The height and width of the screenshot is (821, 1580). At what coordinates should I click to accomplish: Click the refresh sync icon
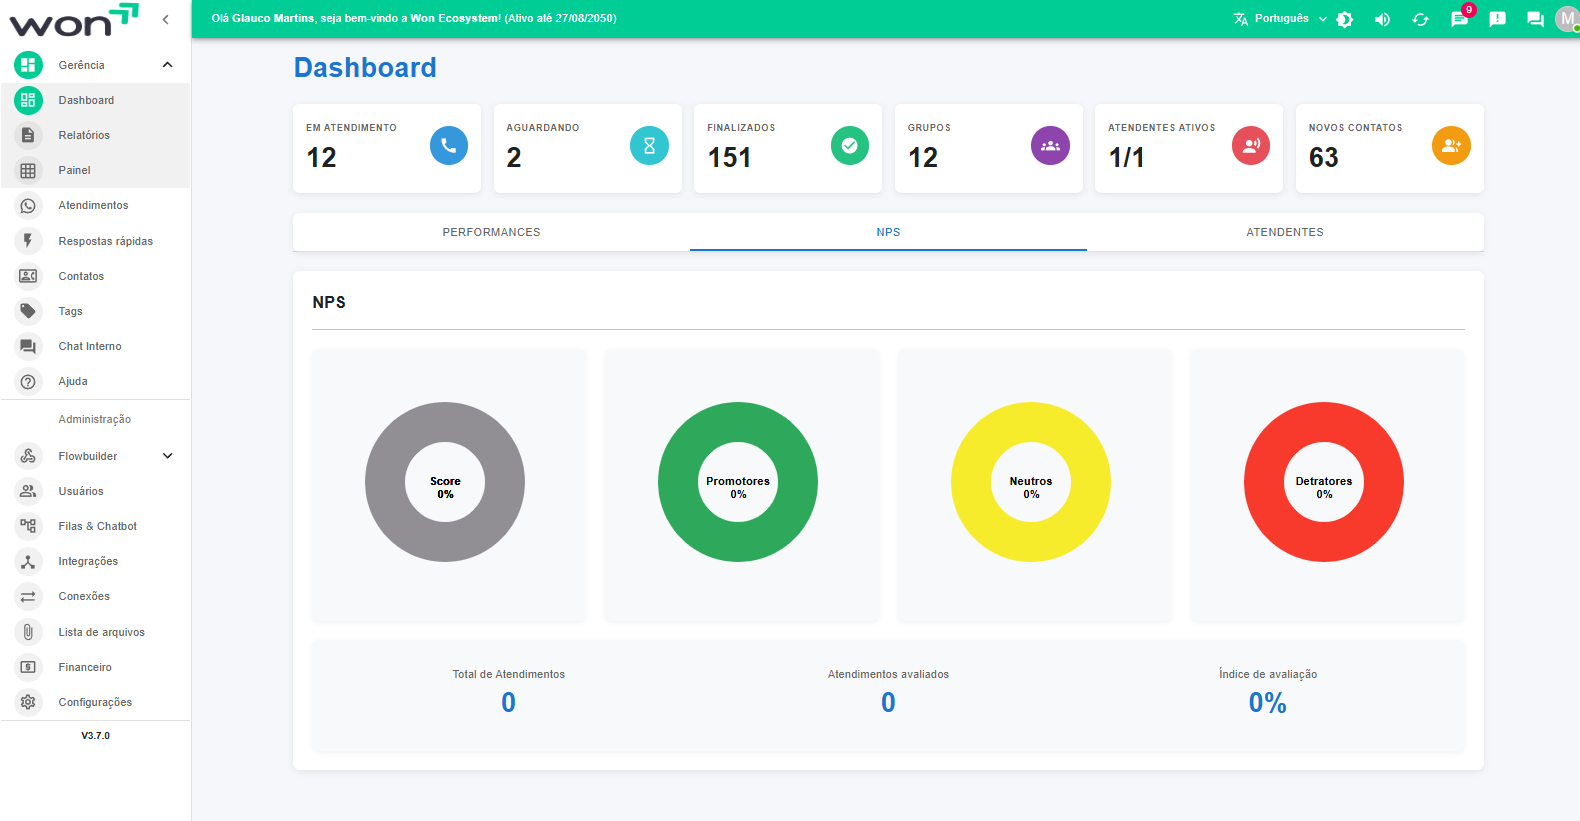1420,19
